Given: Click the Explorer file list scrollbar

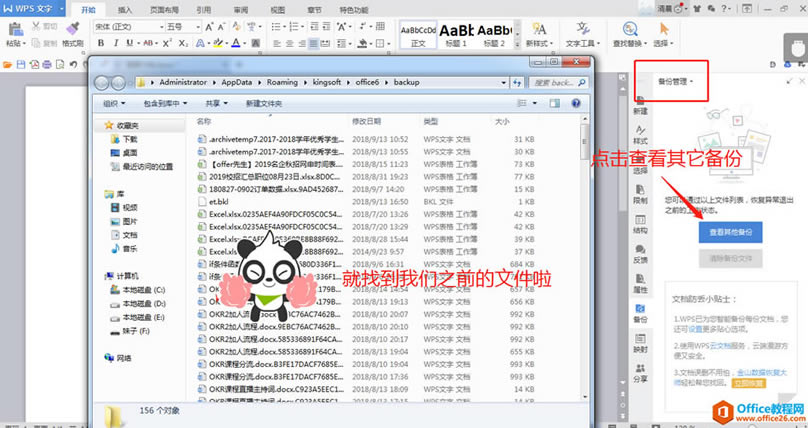Looking at the screenshot, I should coord(584,142).
